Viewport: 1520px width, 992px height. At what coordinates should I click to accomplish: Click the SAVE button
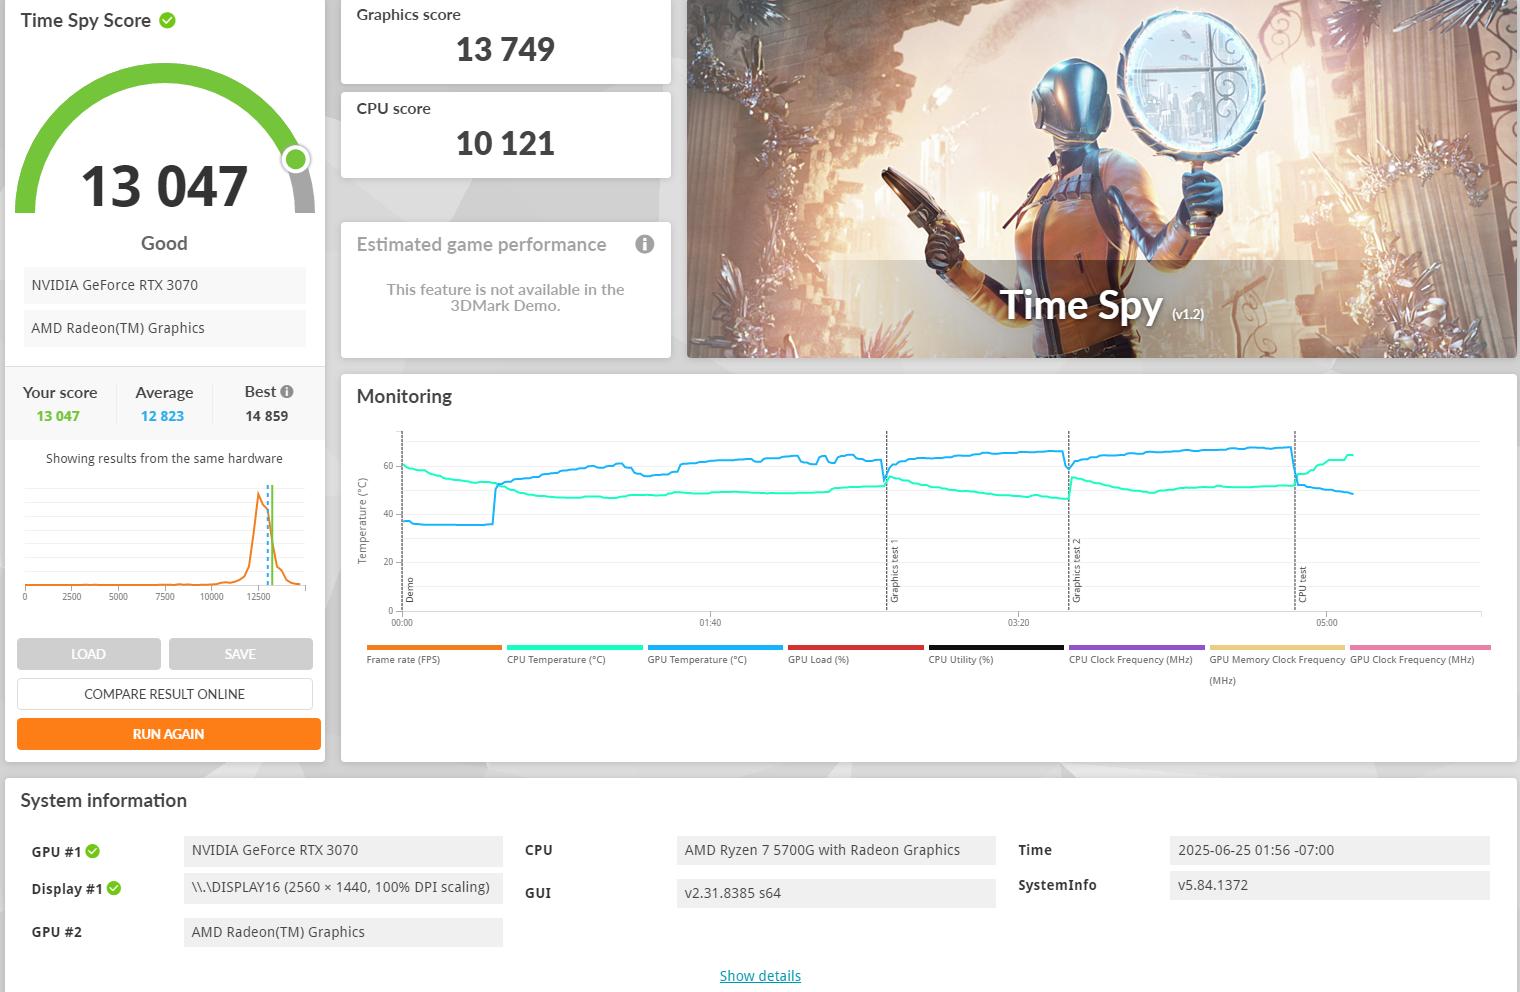[x=240, y=653]
